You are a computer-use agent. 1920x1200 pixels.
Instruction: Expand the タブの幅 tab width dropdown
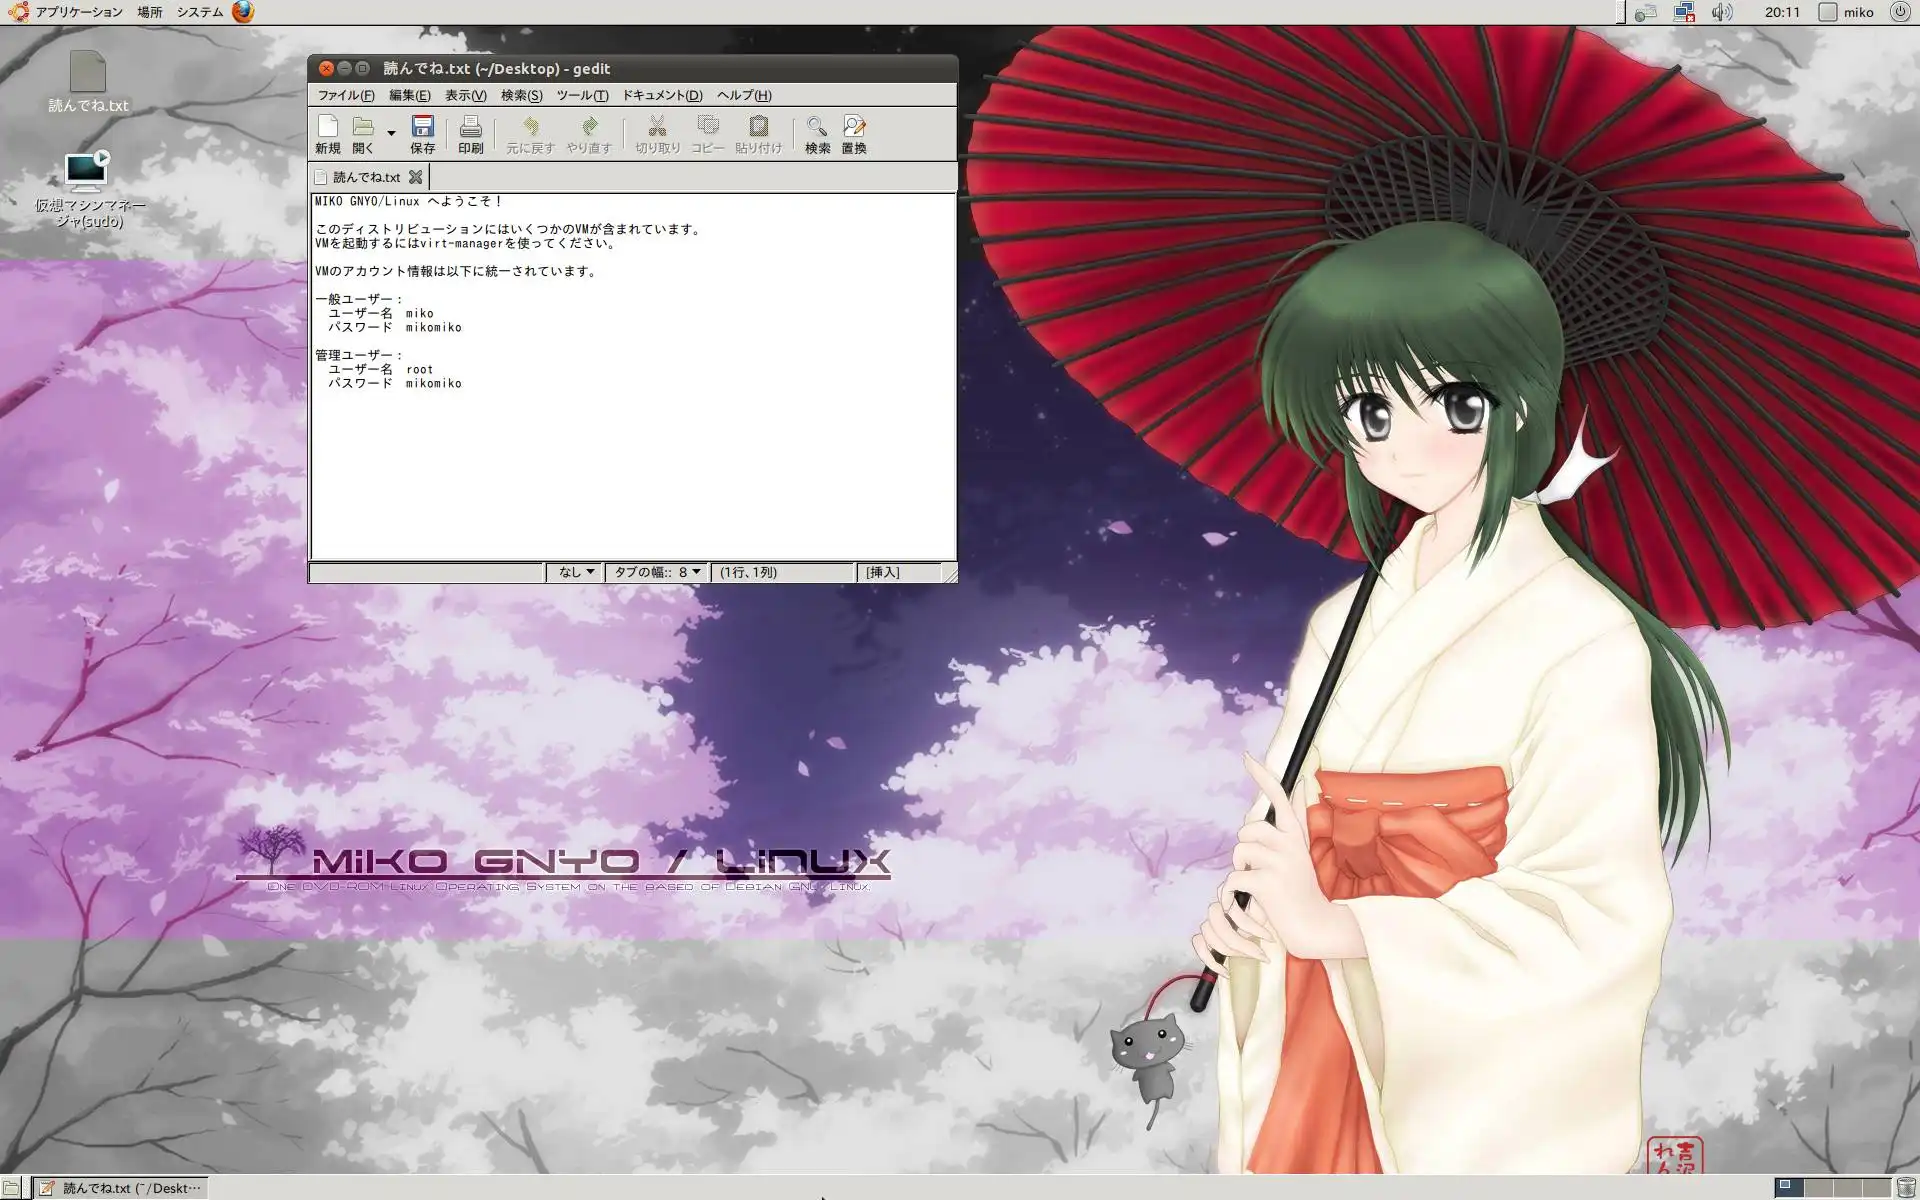(x=657, y=572)
